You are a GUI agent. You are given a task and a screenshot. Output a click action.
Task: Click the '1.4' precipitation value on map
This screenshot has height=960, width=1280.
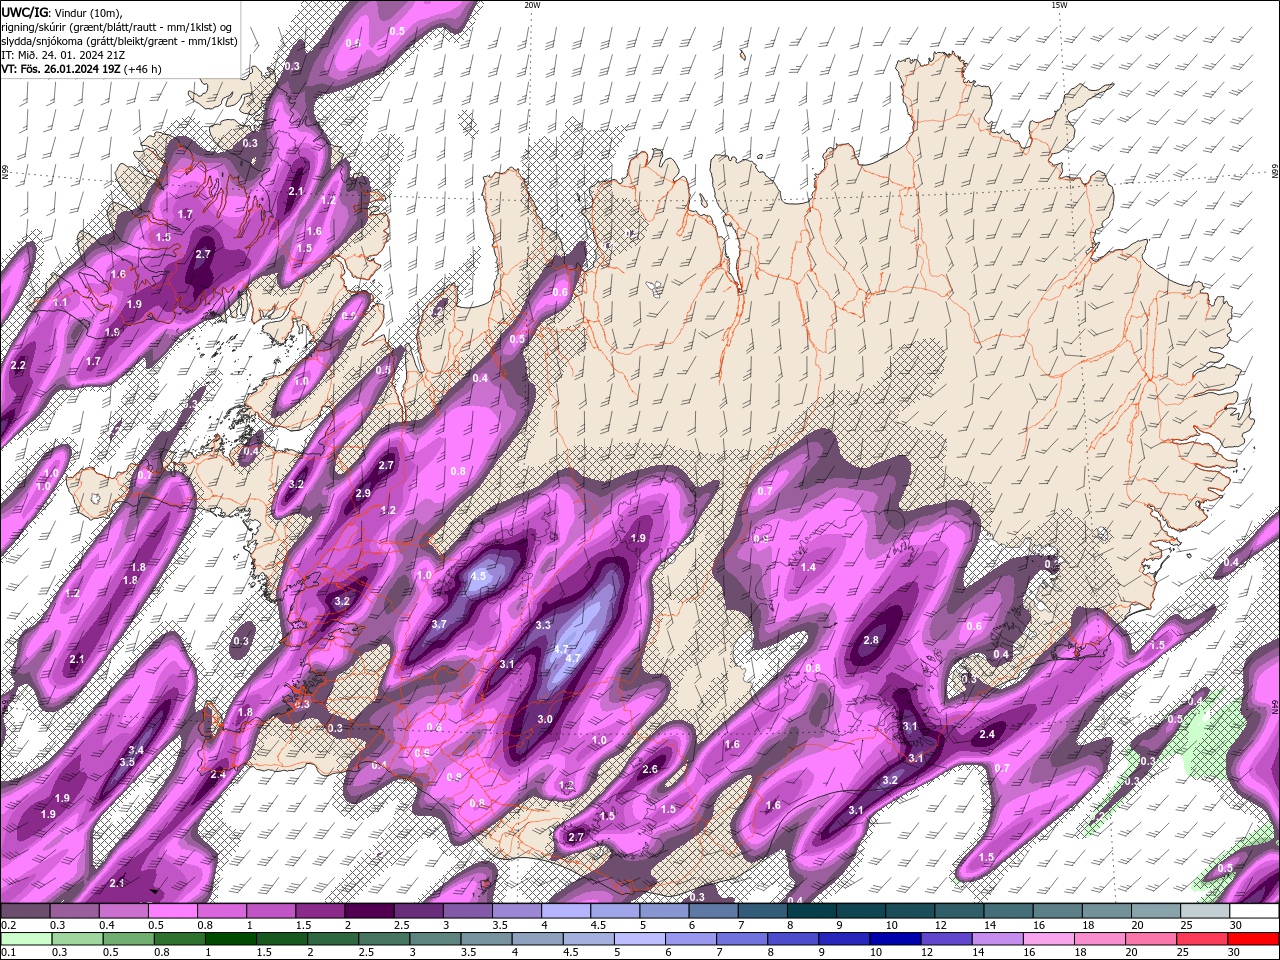pyautogui.click(x=808, y=567)
